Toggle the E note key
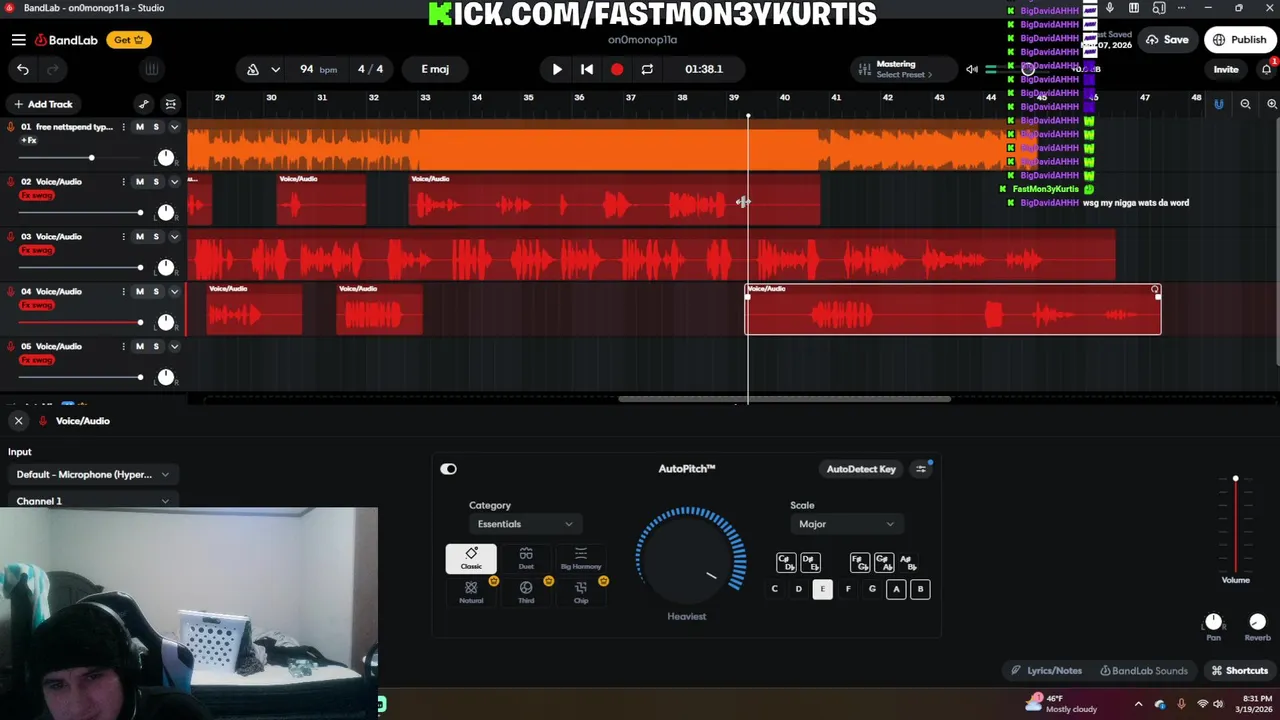Screen dimensions: 1280x720 pos(822,589)
